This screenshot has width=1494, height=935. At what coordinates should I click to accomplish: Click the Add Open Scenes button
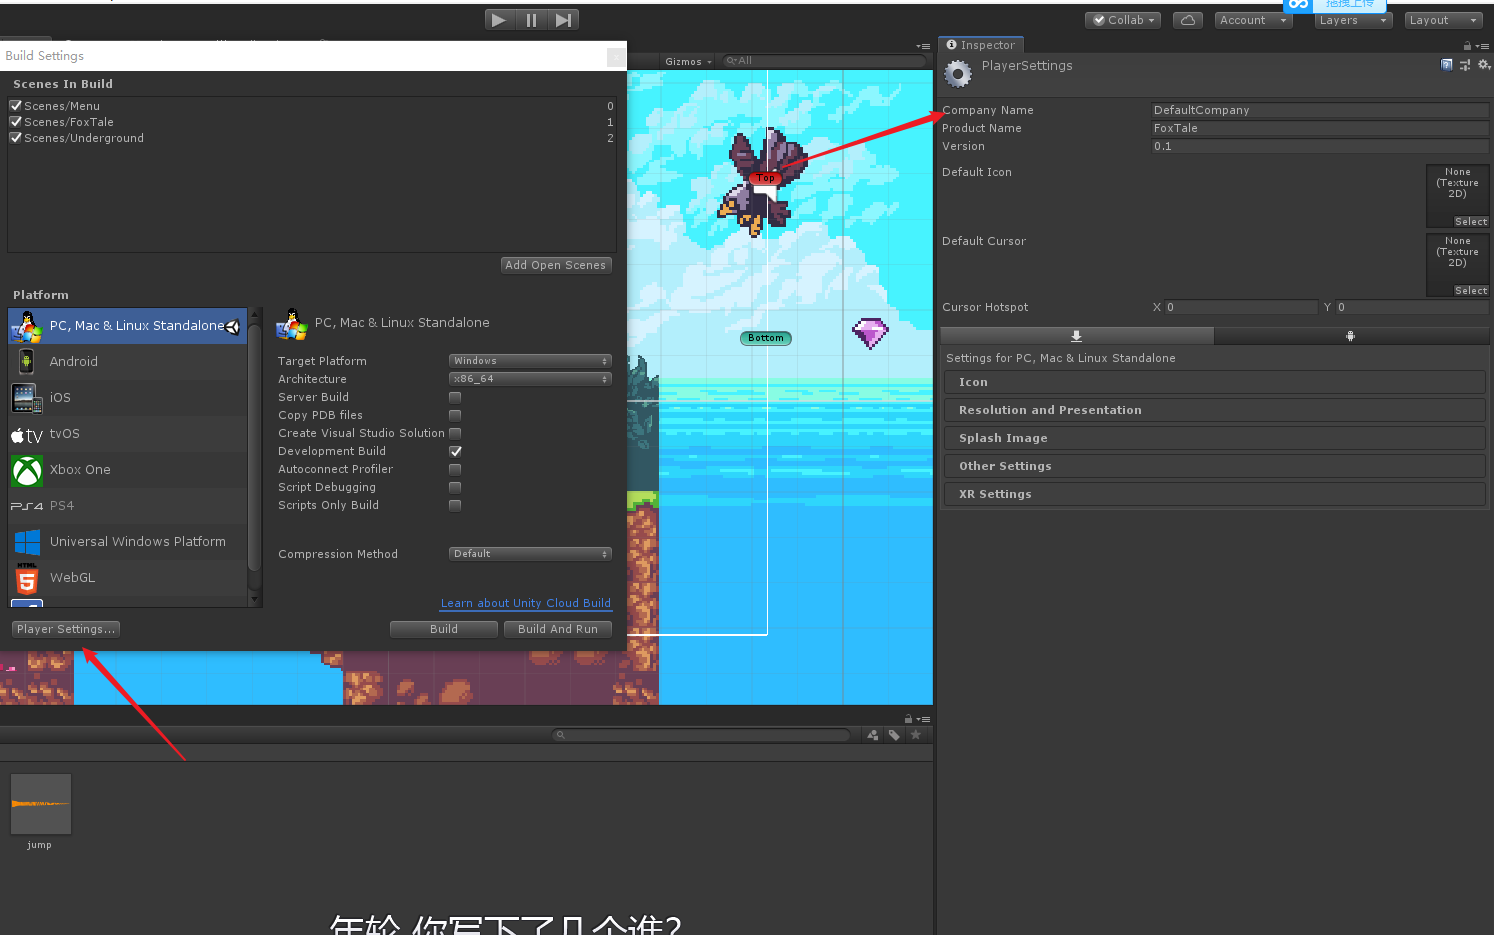(x=556, y=265)
